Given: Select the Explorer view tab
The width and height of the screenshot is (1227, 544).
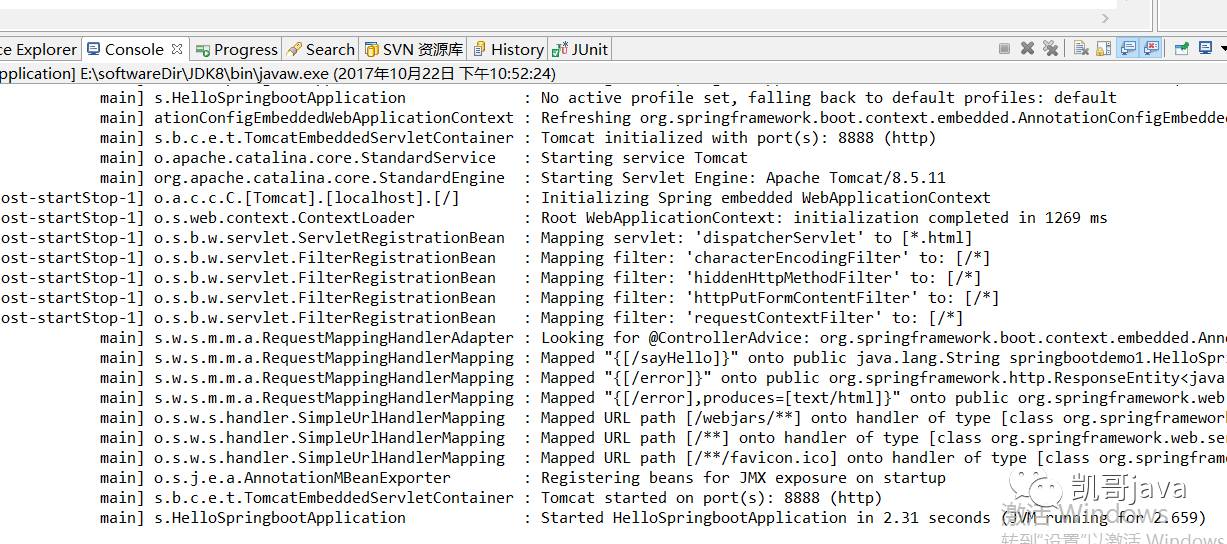Looking at the screenshot, I should [x=39, y=49].
